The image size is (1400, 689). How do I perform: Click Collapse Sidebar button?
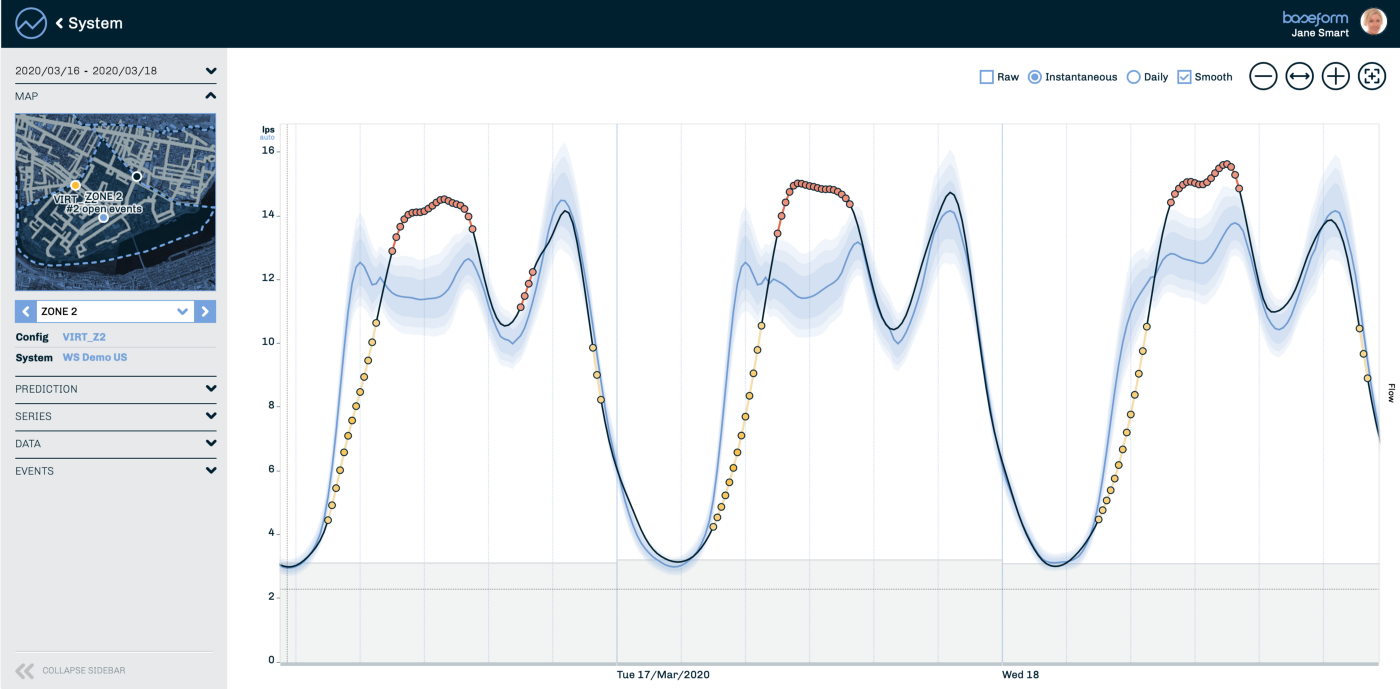pyautogui.click(x=70, y=670)
